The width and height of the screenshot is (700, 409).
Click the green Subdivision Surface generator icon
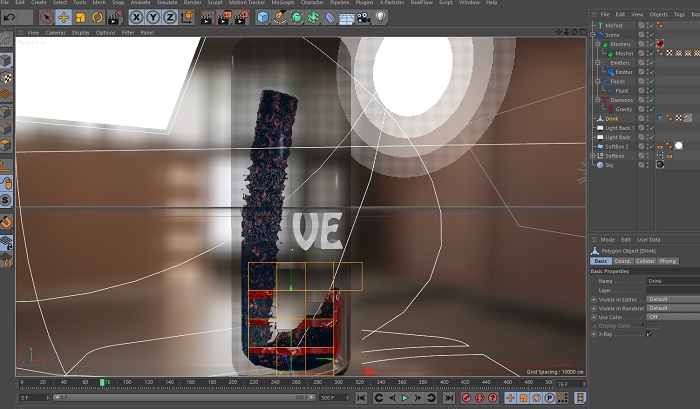[x=296, y=17]
